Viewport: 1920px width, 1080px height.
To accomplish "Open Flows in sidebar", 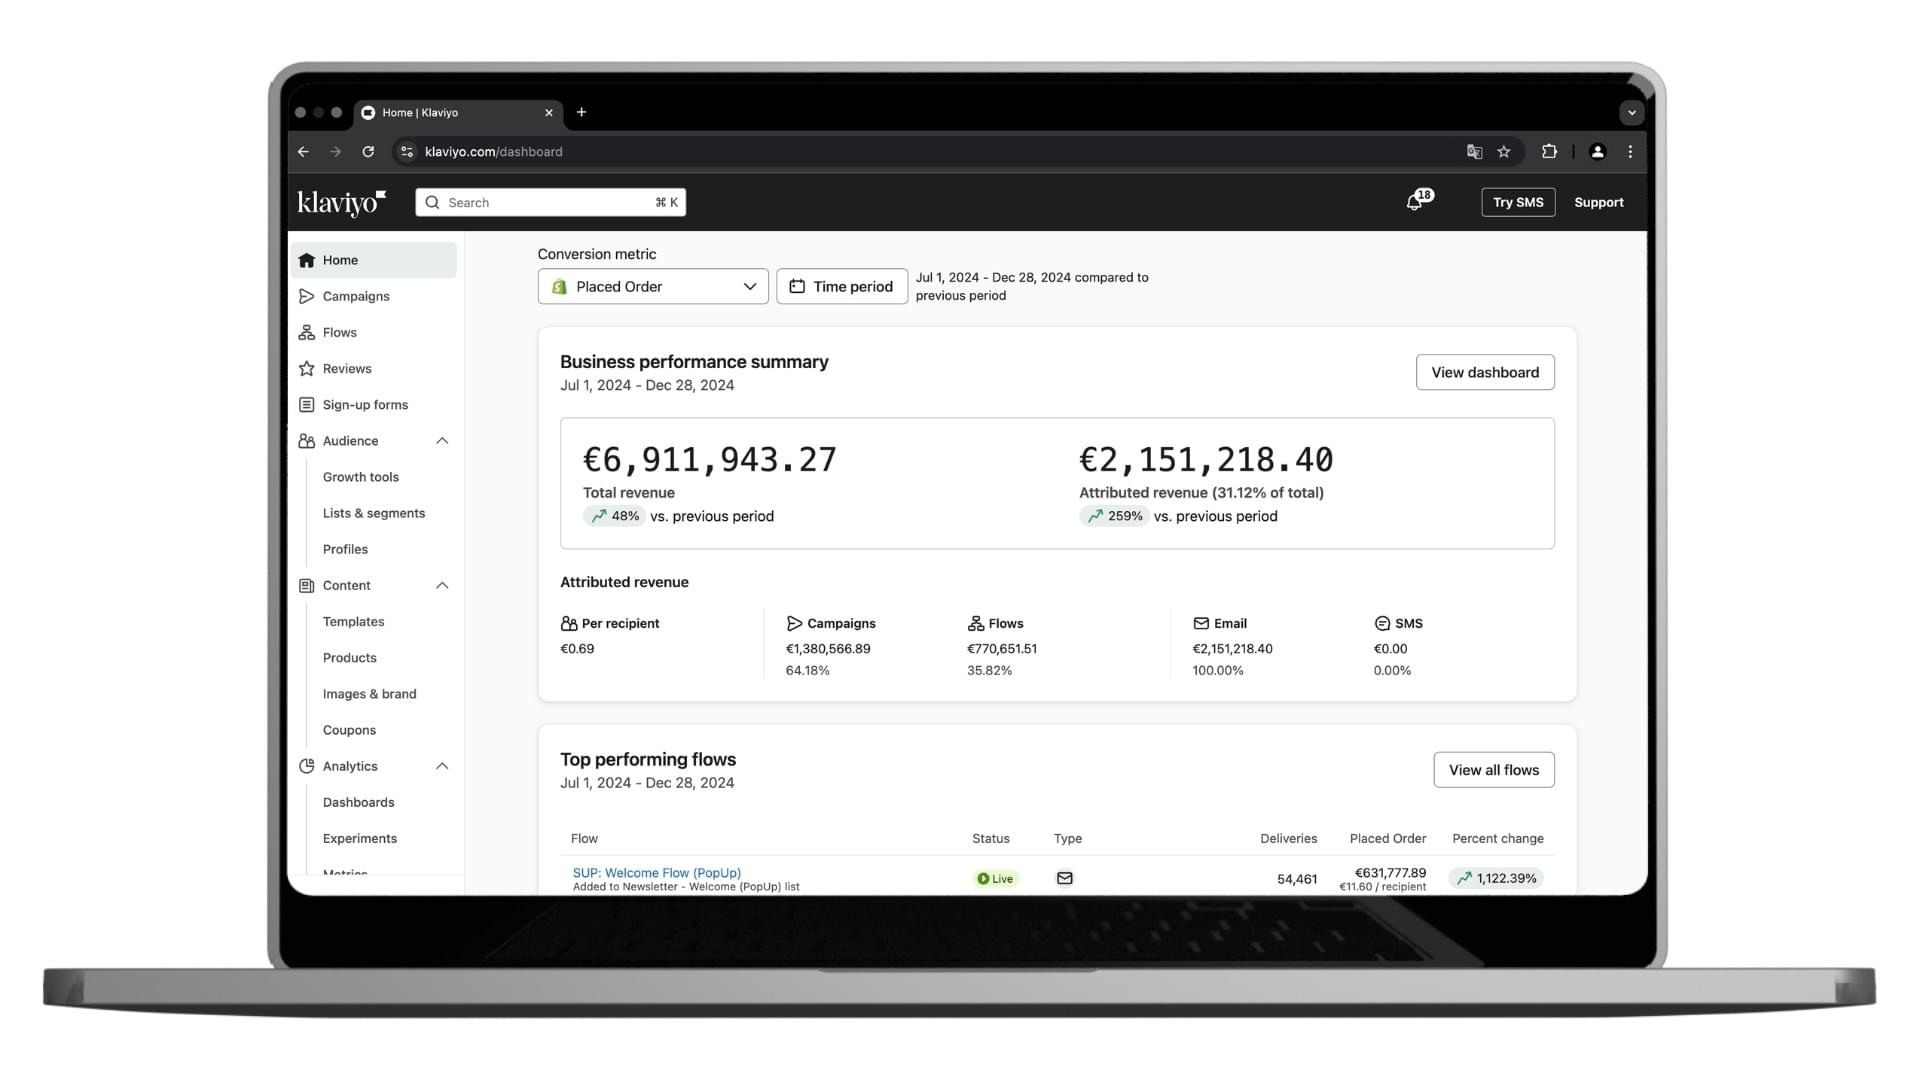I will [x=340, y=332].
